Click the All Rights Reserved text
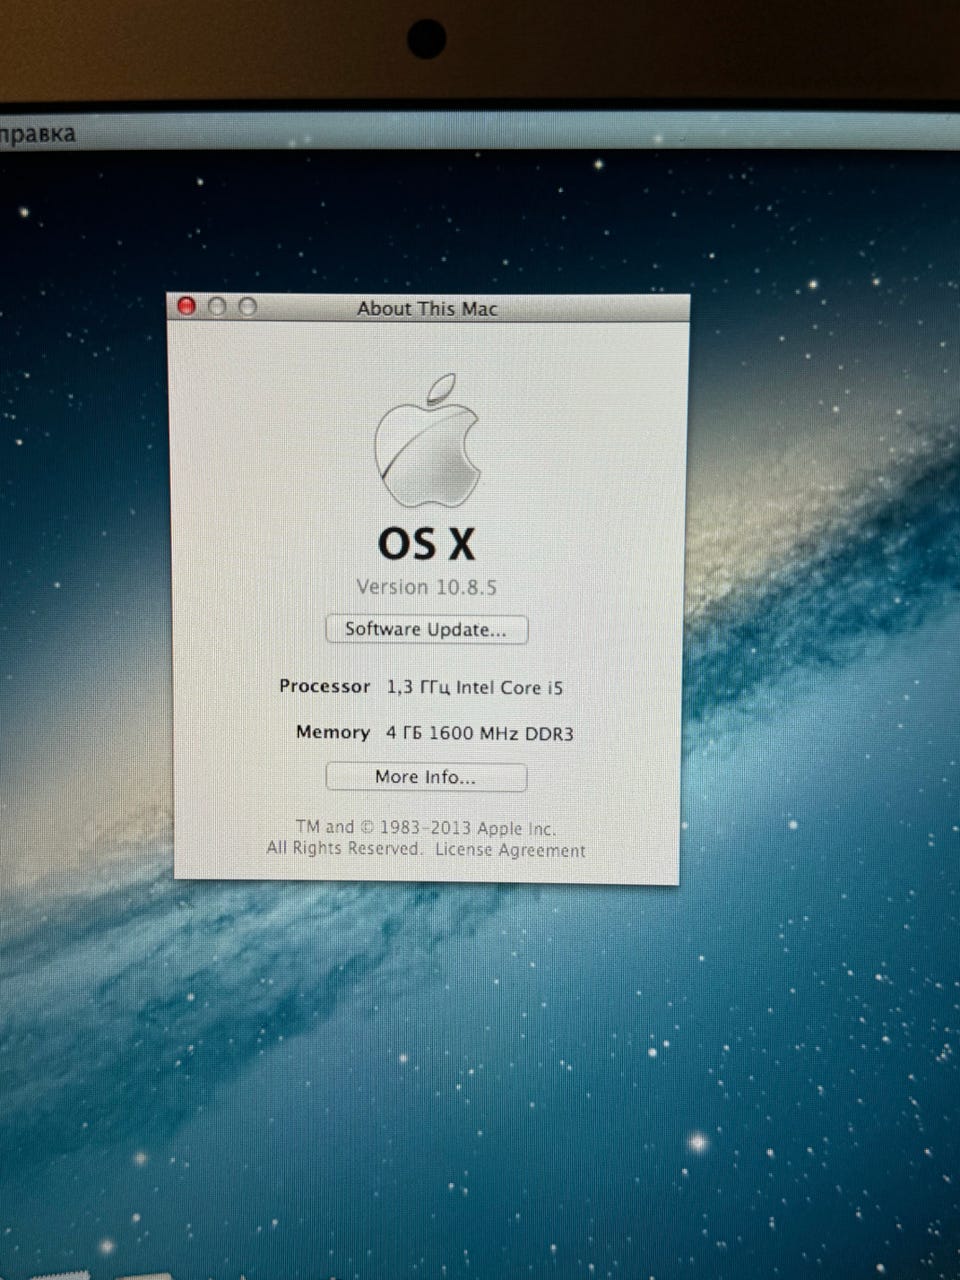This screenshot has height=1280, width=960. (344, 848)
